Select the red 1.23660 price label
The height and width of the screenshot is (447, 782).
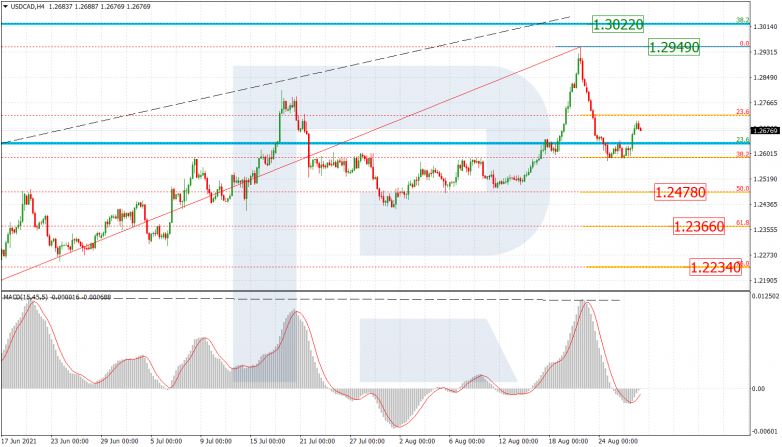[x=699, y=227]
